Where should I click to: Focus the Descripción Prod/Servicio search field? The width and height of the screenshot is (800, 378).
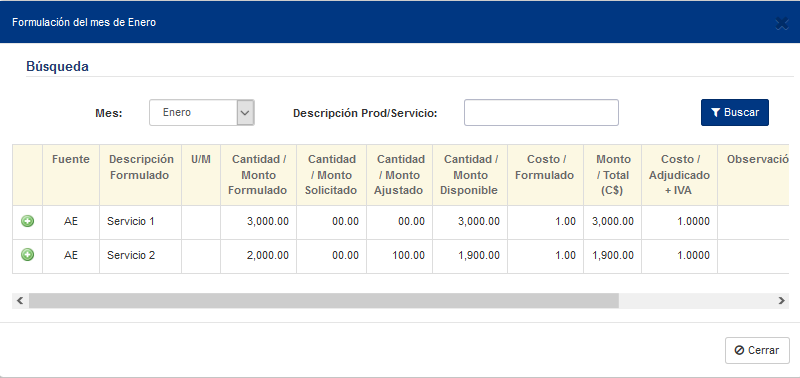(x=541, y=112)
